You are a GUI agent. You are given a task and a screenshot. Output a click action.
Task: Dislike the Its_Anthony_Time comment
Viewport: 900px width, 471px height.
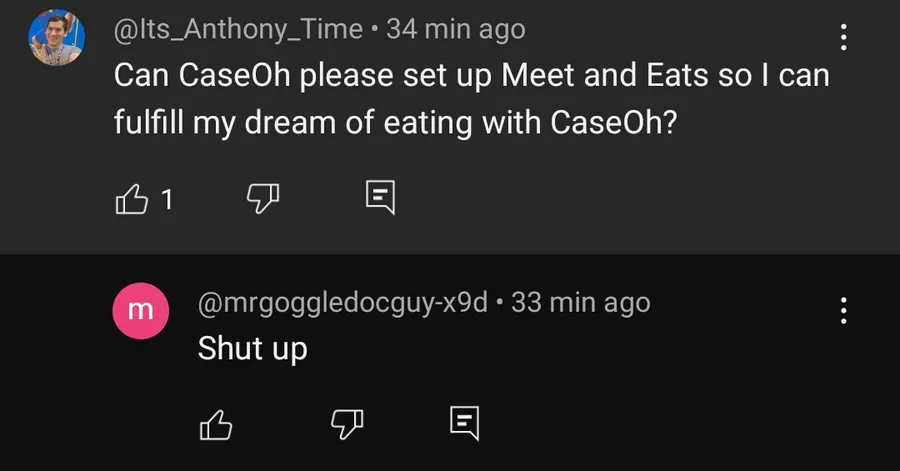(261, 199)
